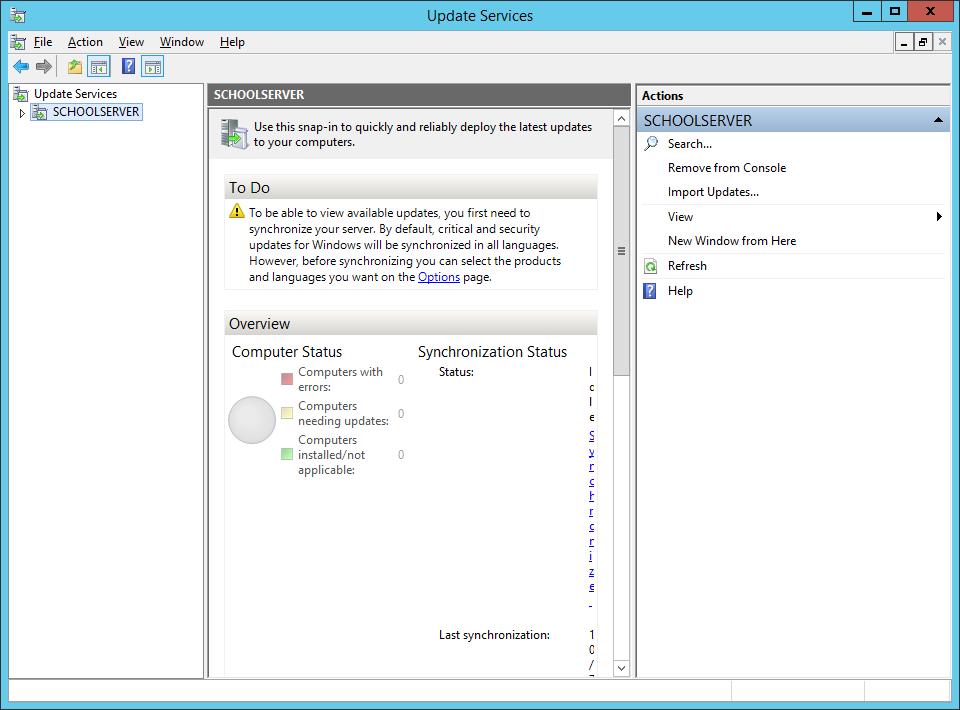960x710 pixels.
Task: Click the Forward arrow toolbar icon
Action: pos(43,66)
